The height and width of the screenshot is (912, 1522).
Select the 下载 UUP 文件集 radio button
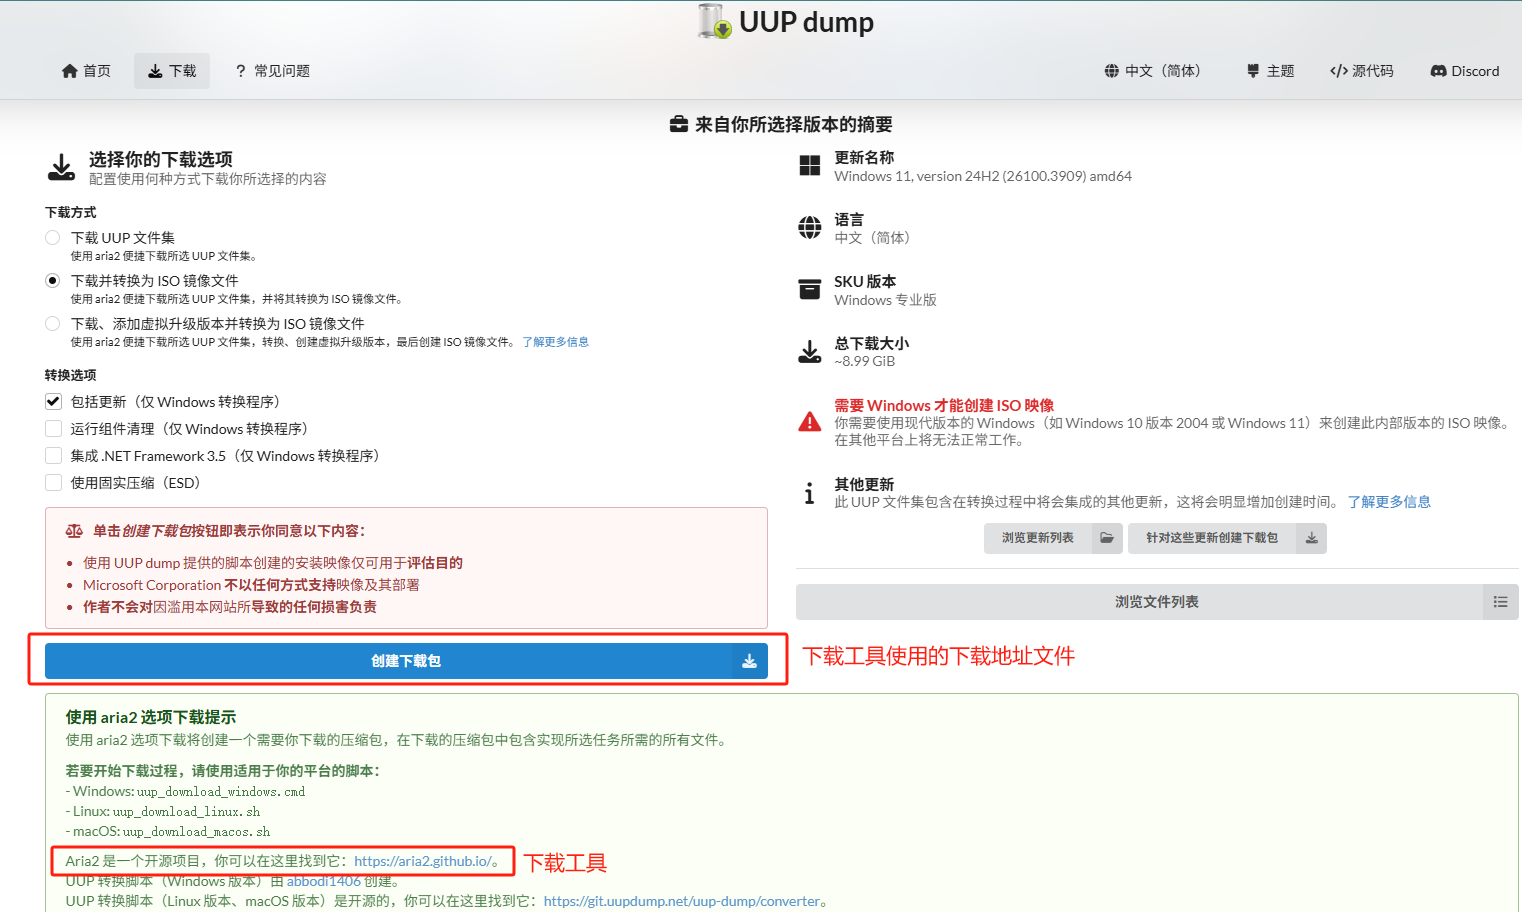53,238
